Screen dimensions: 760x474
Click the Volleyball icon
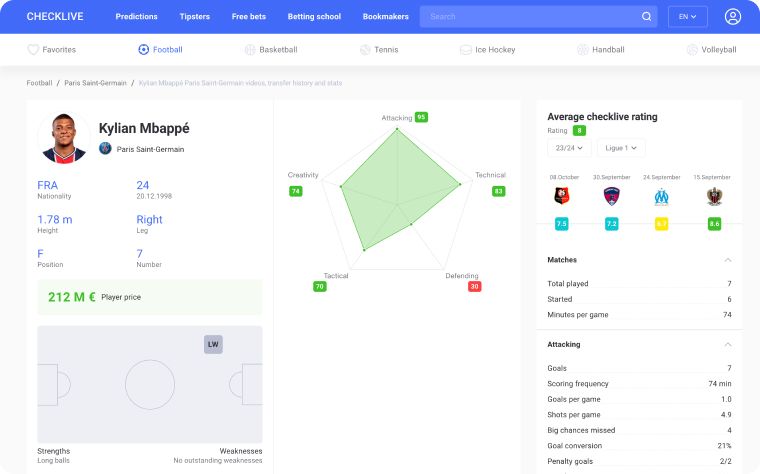(x=692, y=49)
